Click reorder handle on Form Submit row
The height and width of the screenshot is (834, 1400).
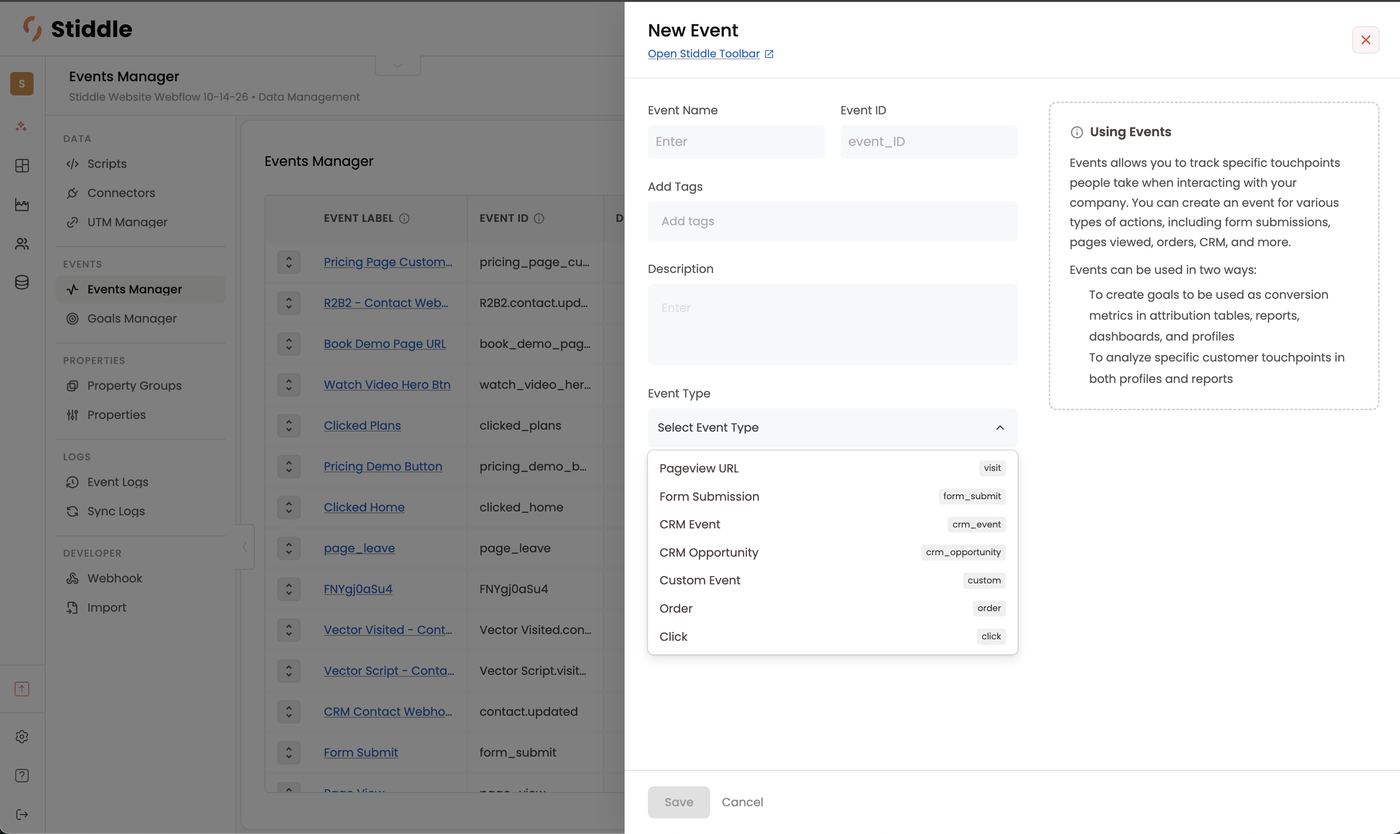(289, 753)
